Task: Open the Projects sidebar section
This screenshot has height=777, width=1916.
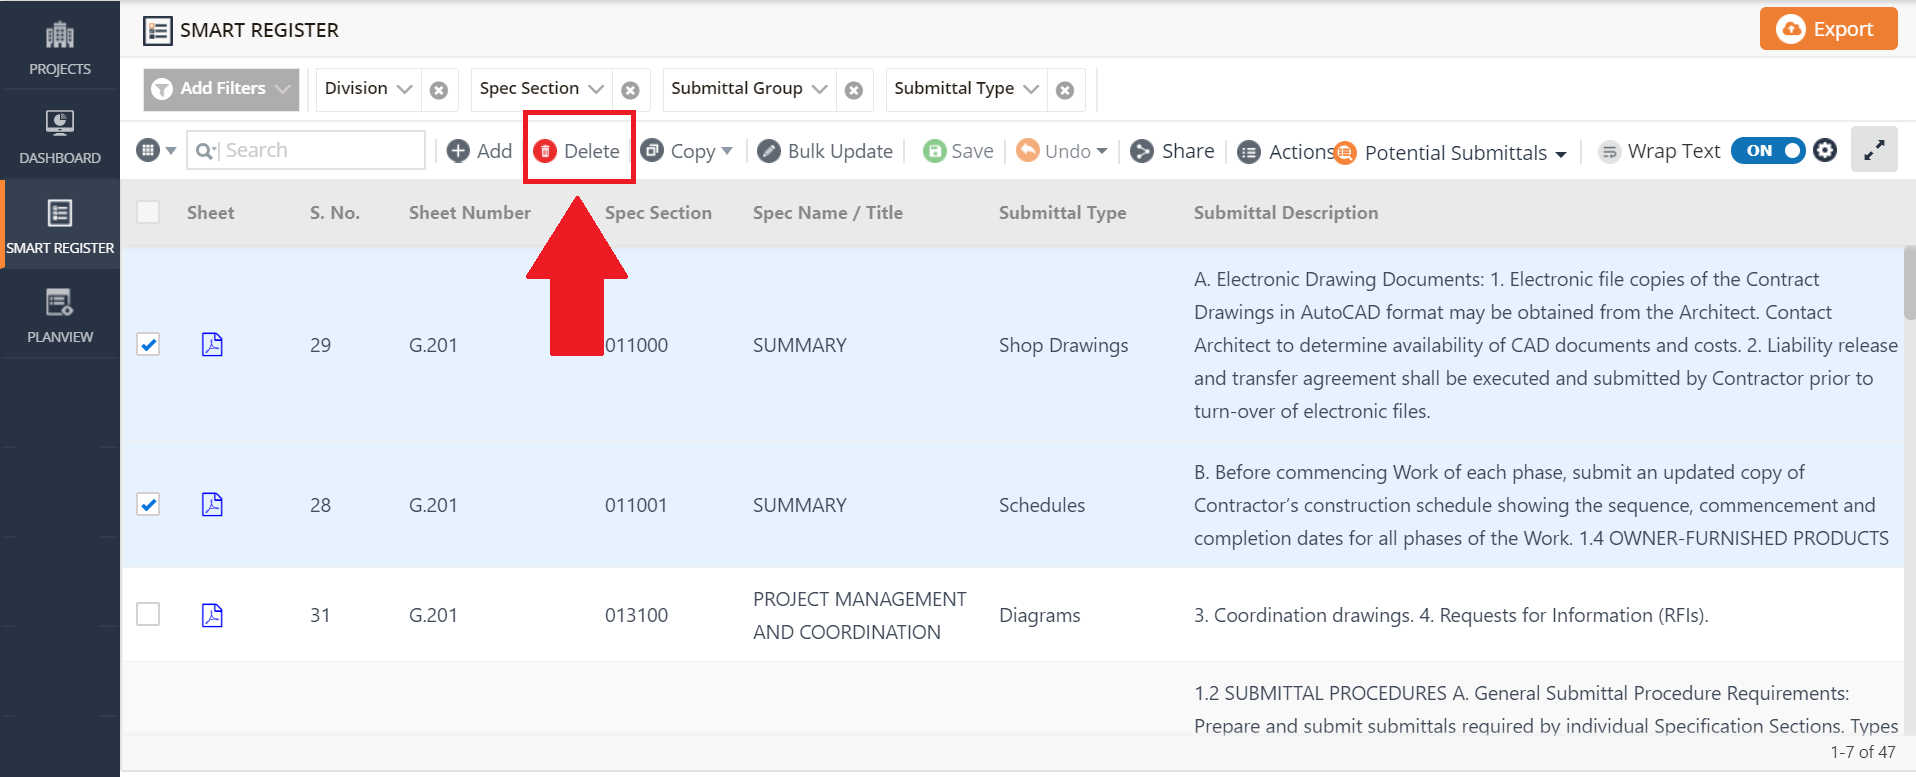Action: [60, 47]
